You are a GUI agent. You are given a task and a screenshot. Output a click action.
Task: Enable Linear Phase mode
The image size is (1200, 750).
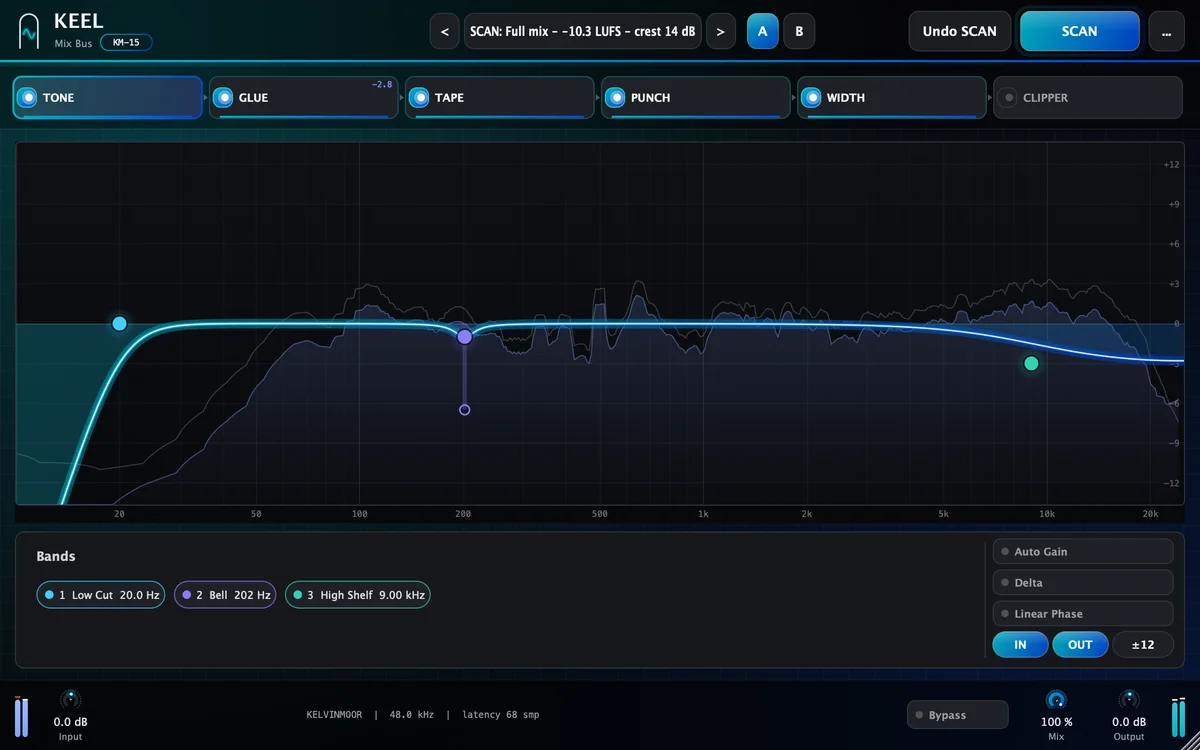[1083, 614]
